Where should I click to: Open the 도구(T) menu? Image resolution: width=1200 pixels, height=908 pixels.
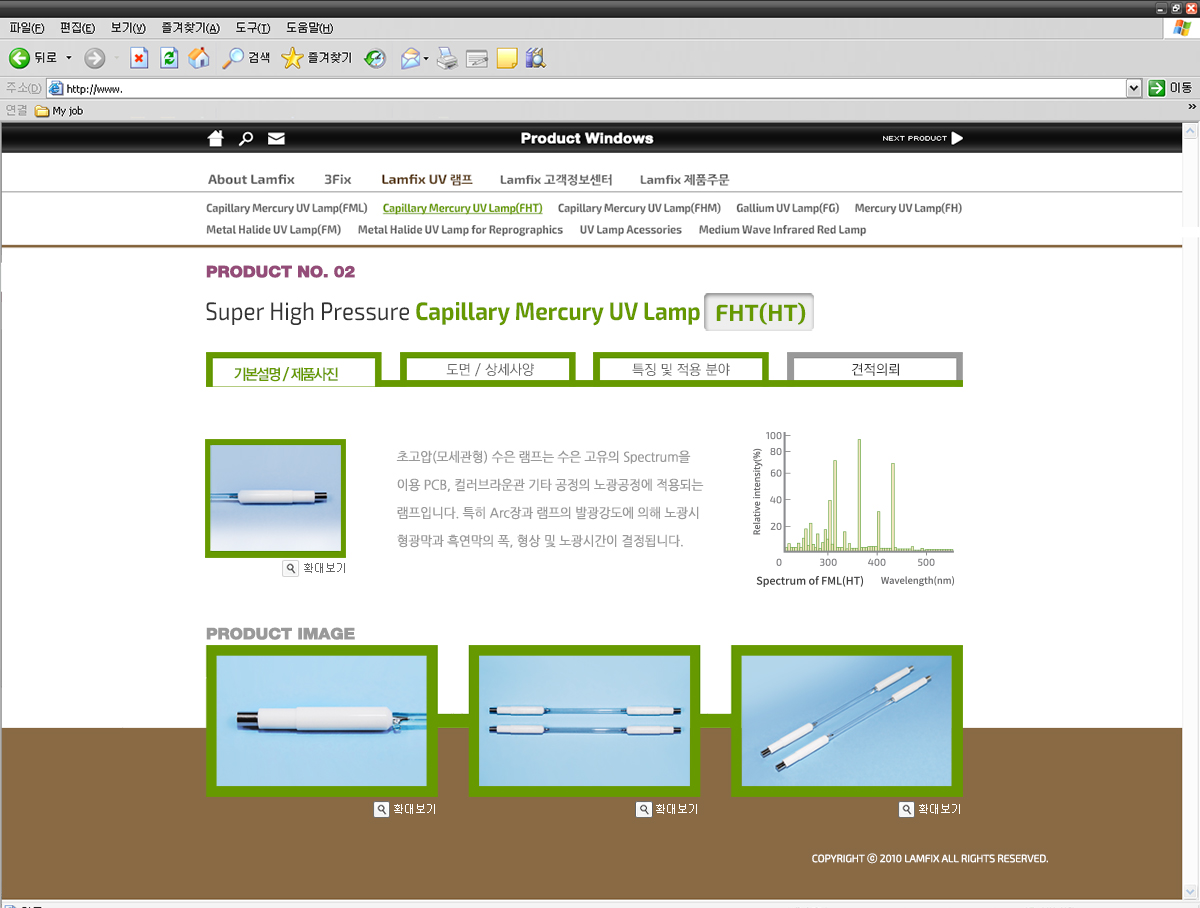point(254,28)
